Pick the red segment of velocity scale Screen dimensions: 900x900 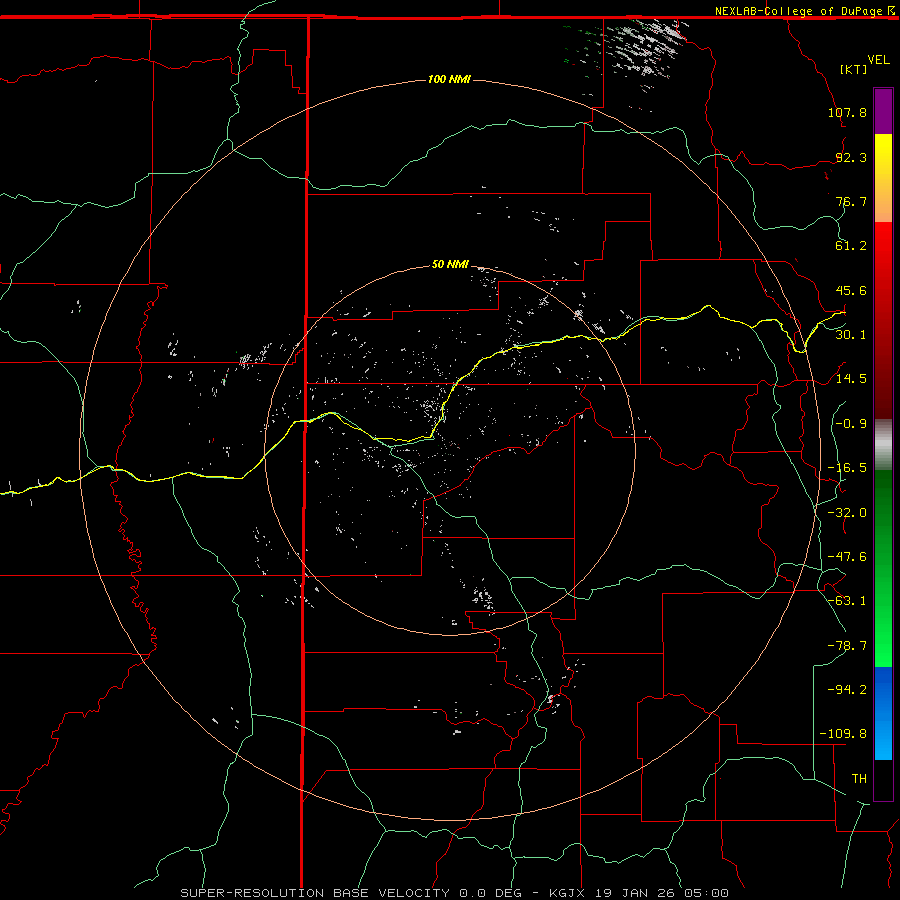883,320
